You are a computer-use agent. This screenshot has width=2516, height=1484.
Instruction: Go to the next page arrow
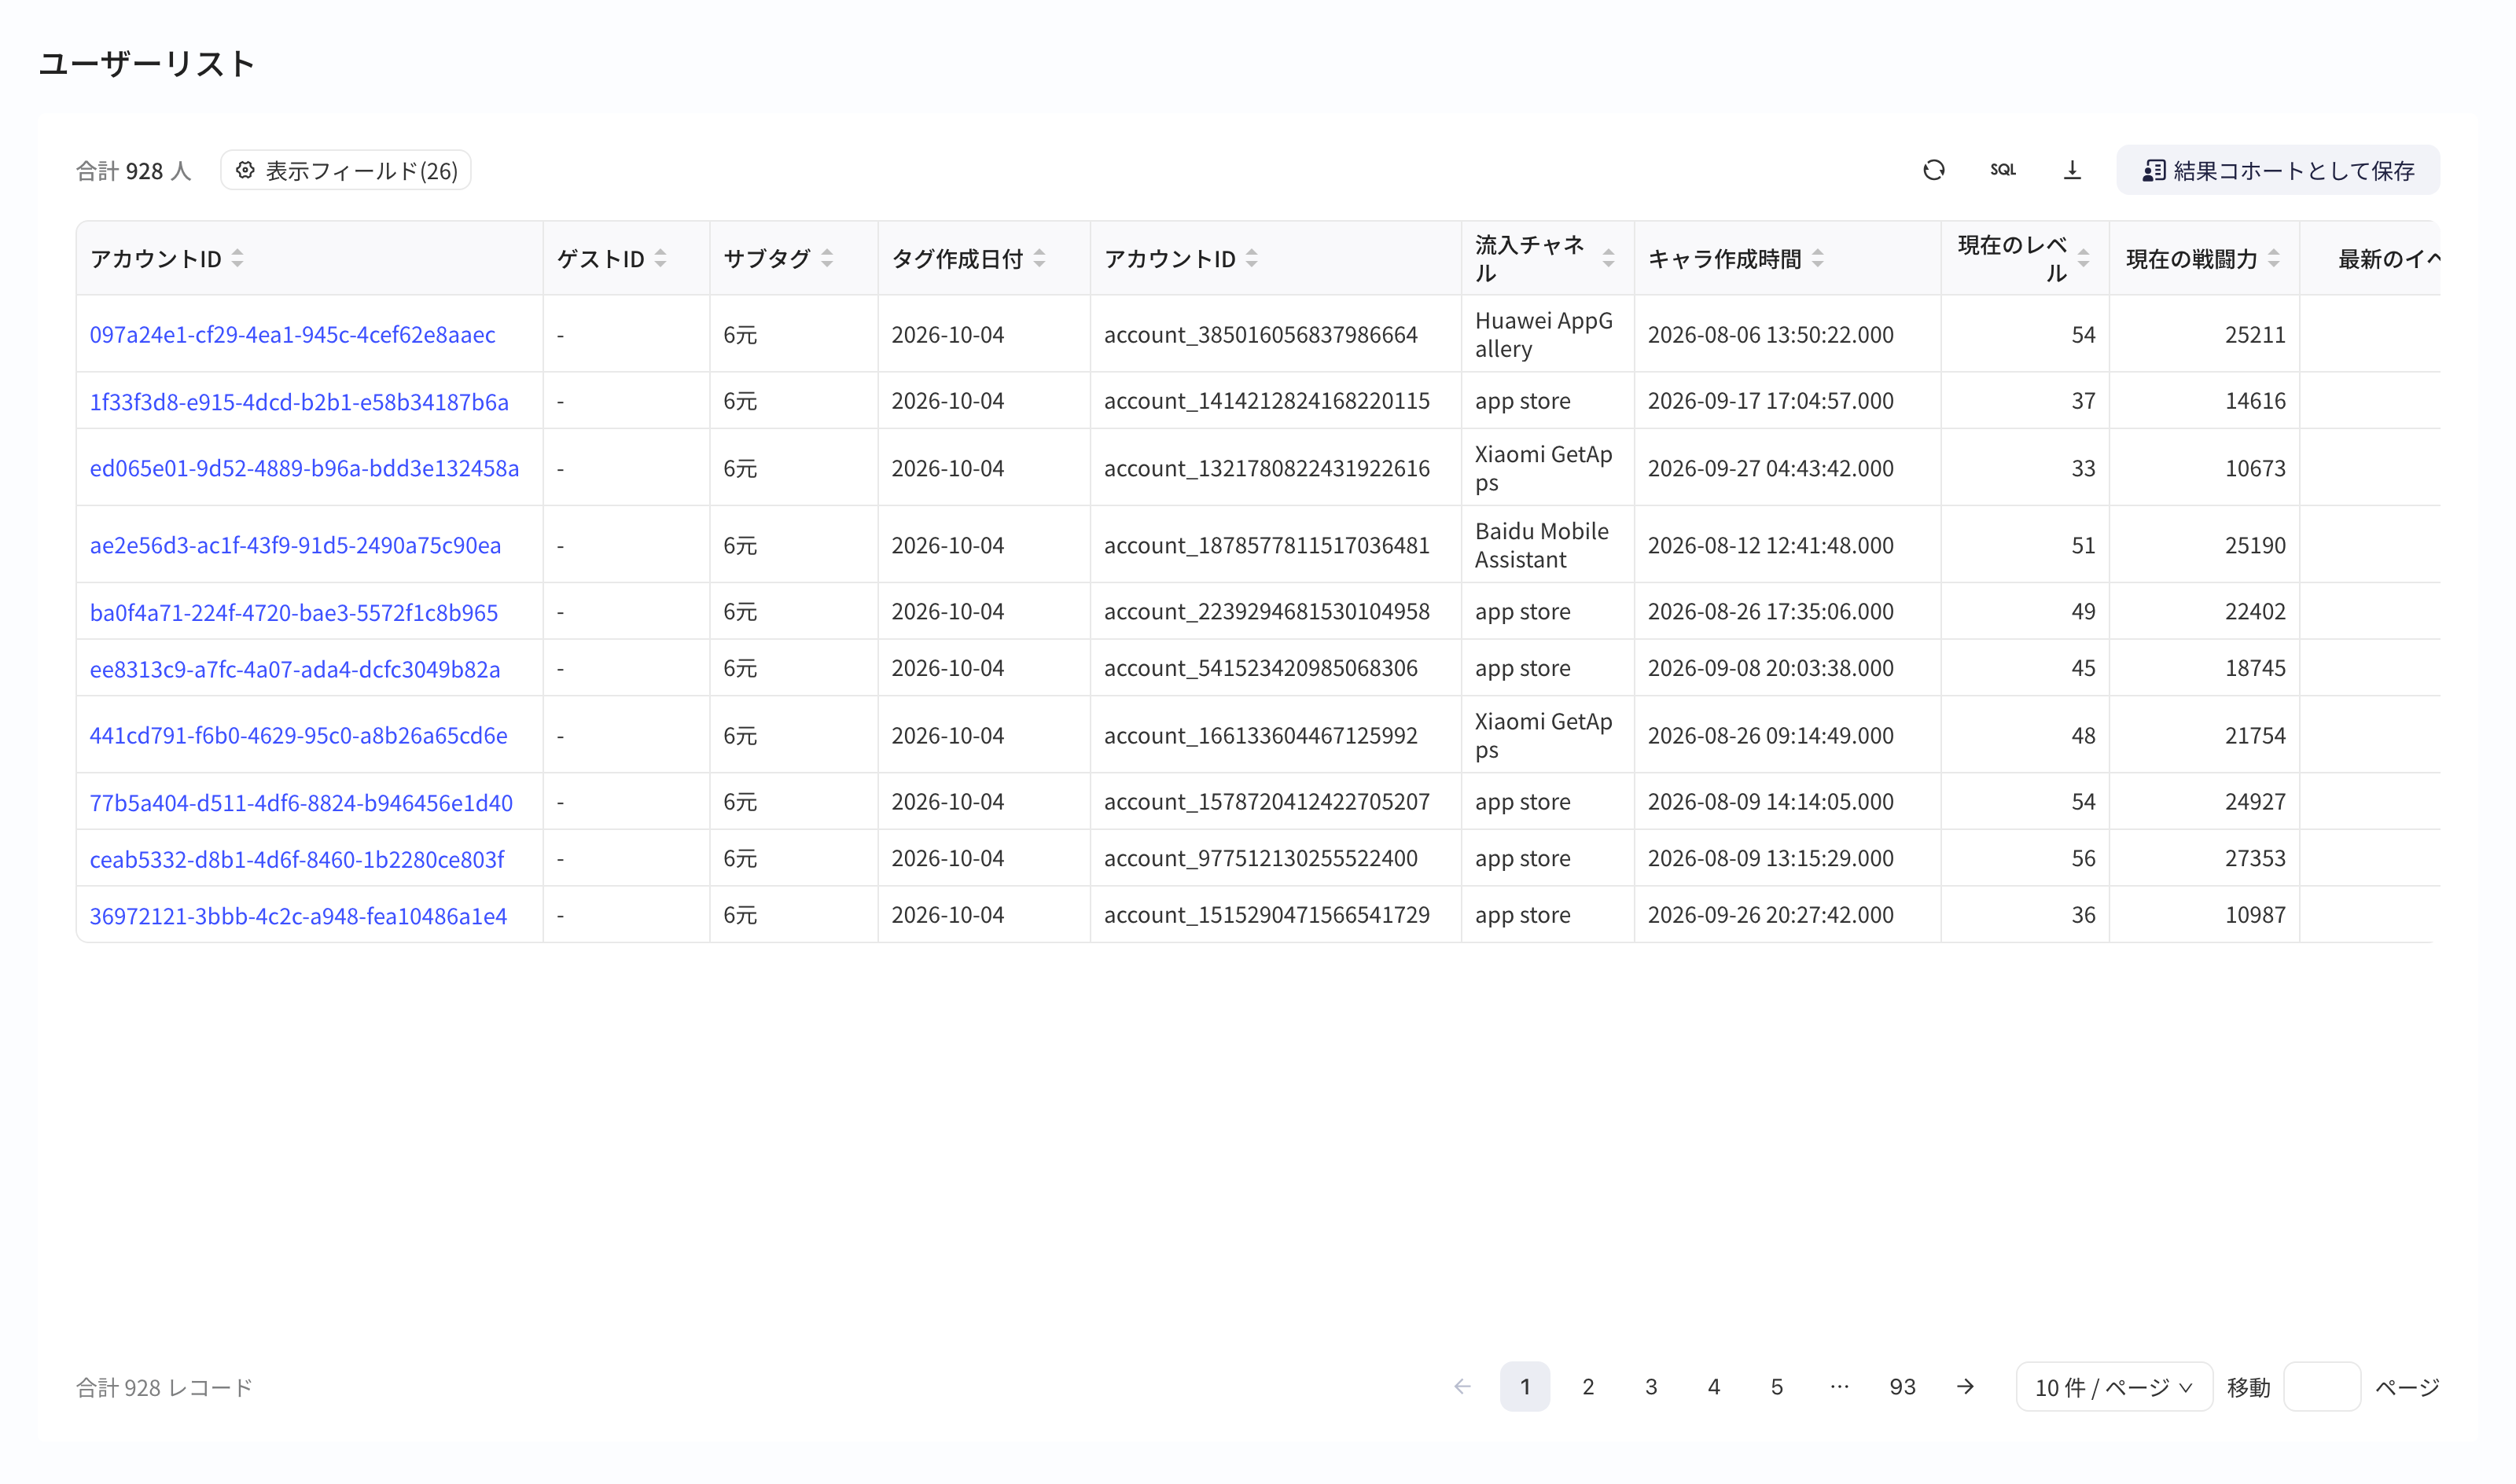1965,1386
